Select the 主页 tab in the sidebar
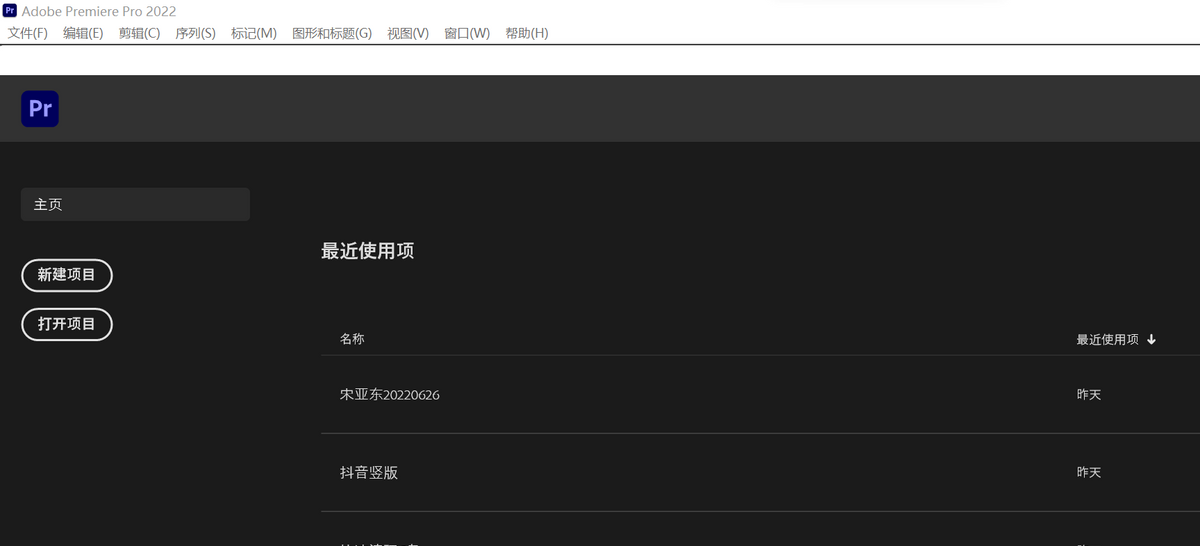Screen dimensions: 1200x546 (135, 204)
